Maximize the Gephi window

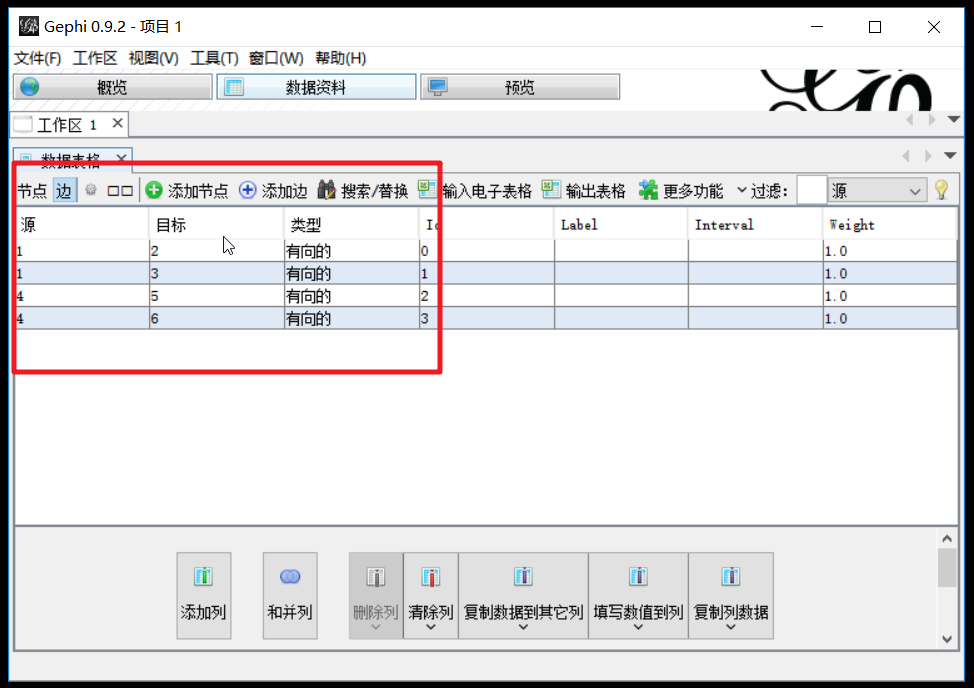coord(875,27)
